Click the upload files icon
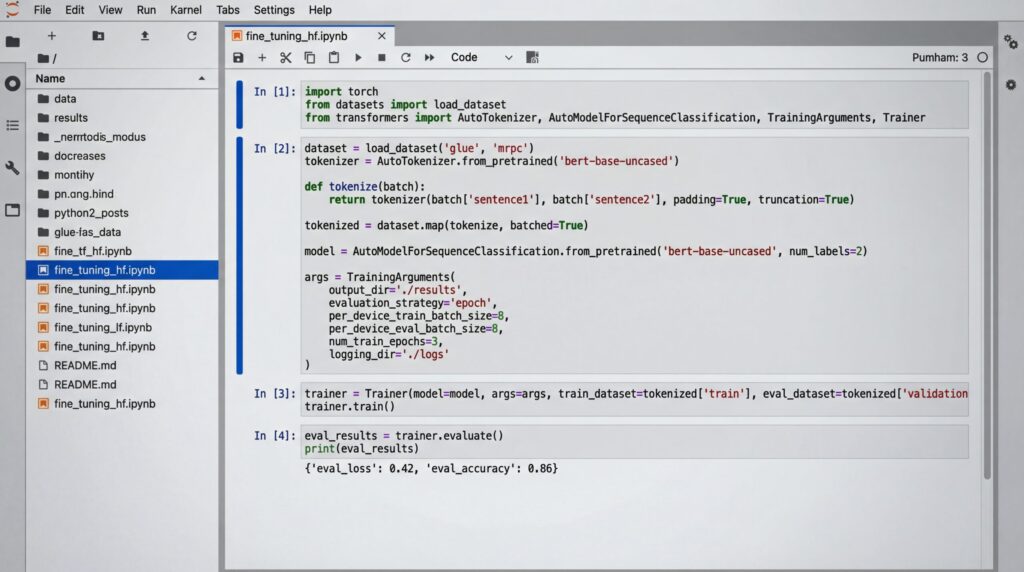1024x572 pixels. coord(145,36)
